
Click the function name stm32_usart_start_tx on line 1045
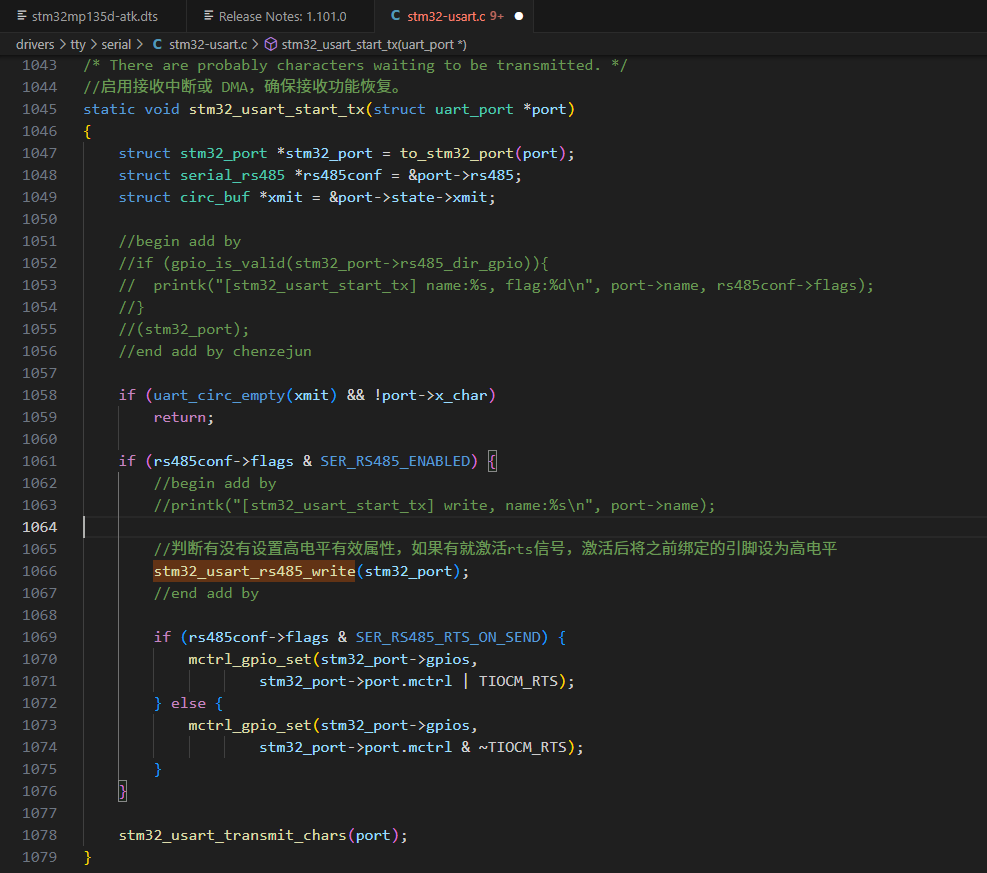(277, 110)
